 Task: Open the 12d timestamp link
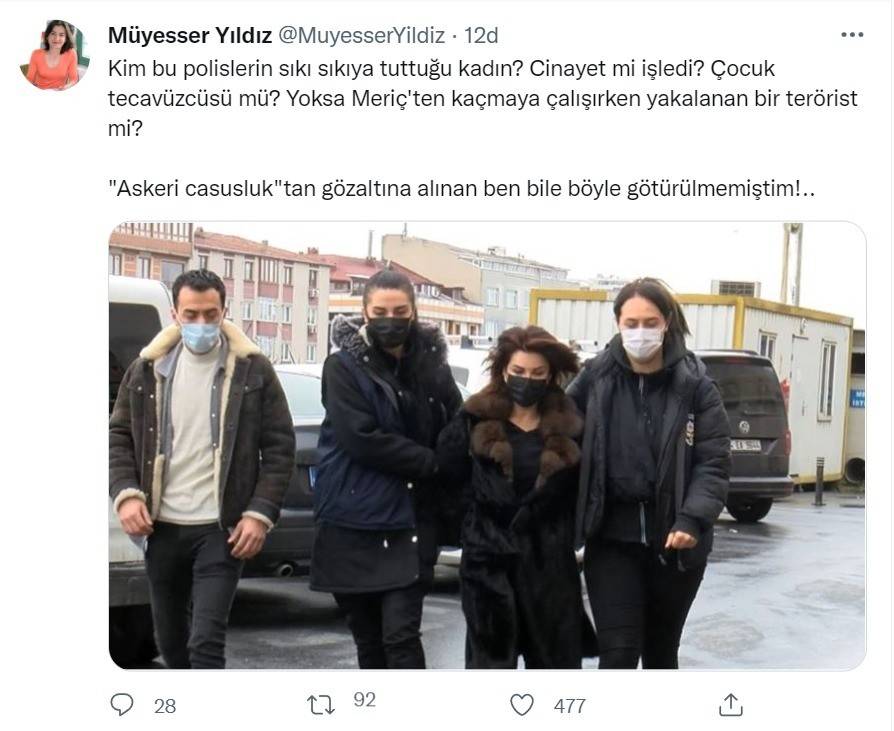pos(481,35)
